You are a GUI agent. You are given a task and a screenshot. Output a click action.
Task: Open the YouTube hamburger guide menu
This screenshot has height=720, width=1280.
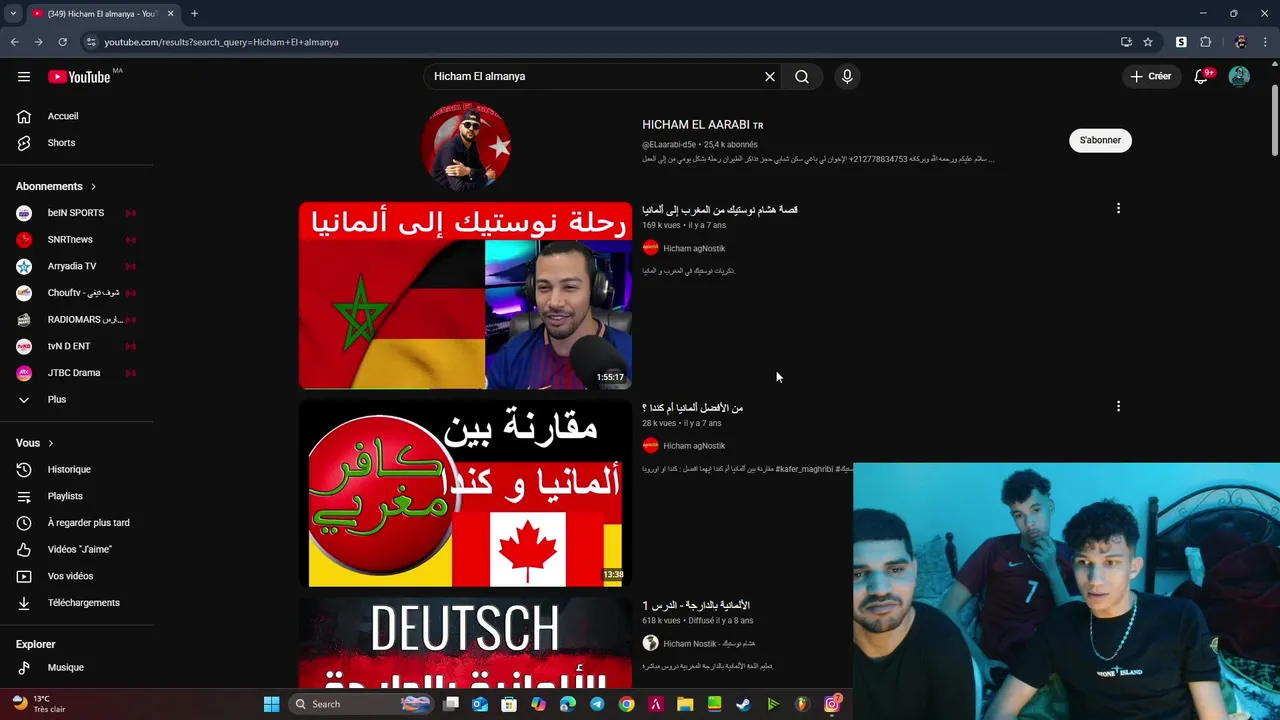click(x=24, y=77)
